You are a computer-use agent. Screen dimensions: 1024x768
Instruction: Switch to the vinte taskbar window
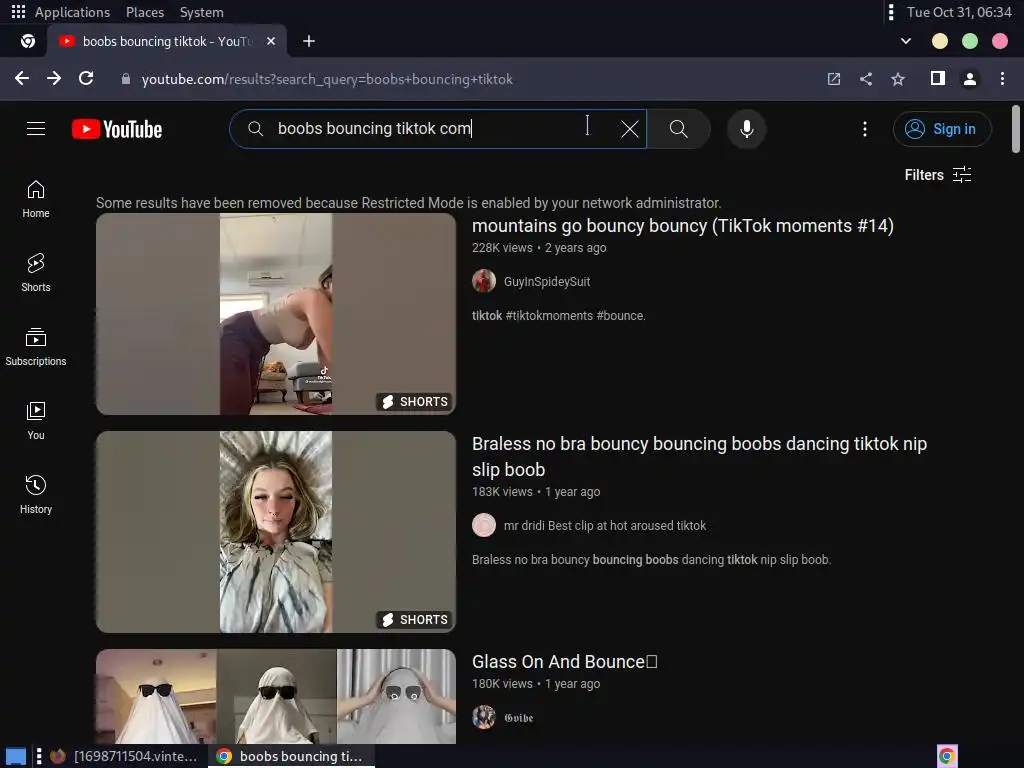click(123, 756)
